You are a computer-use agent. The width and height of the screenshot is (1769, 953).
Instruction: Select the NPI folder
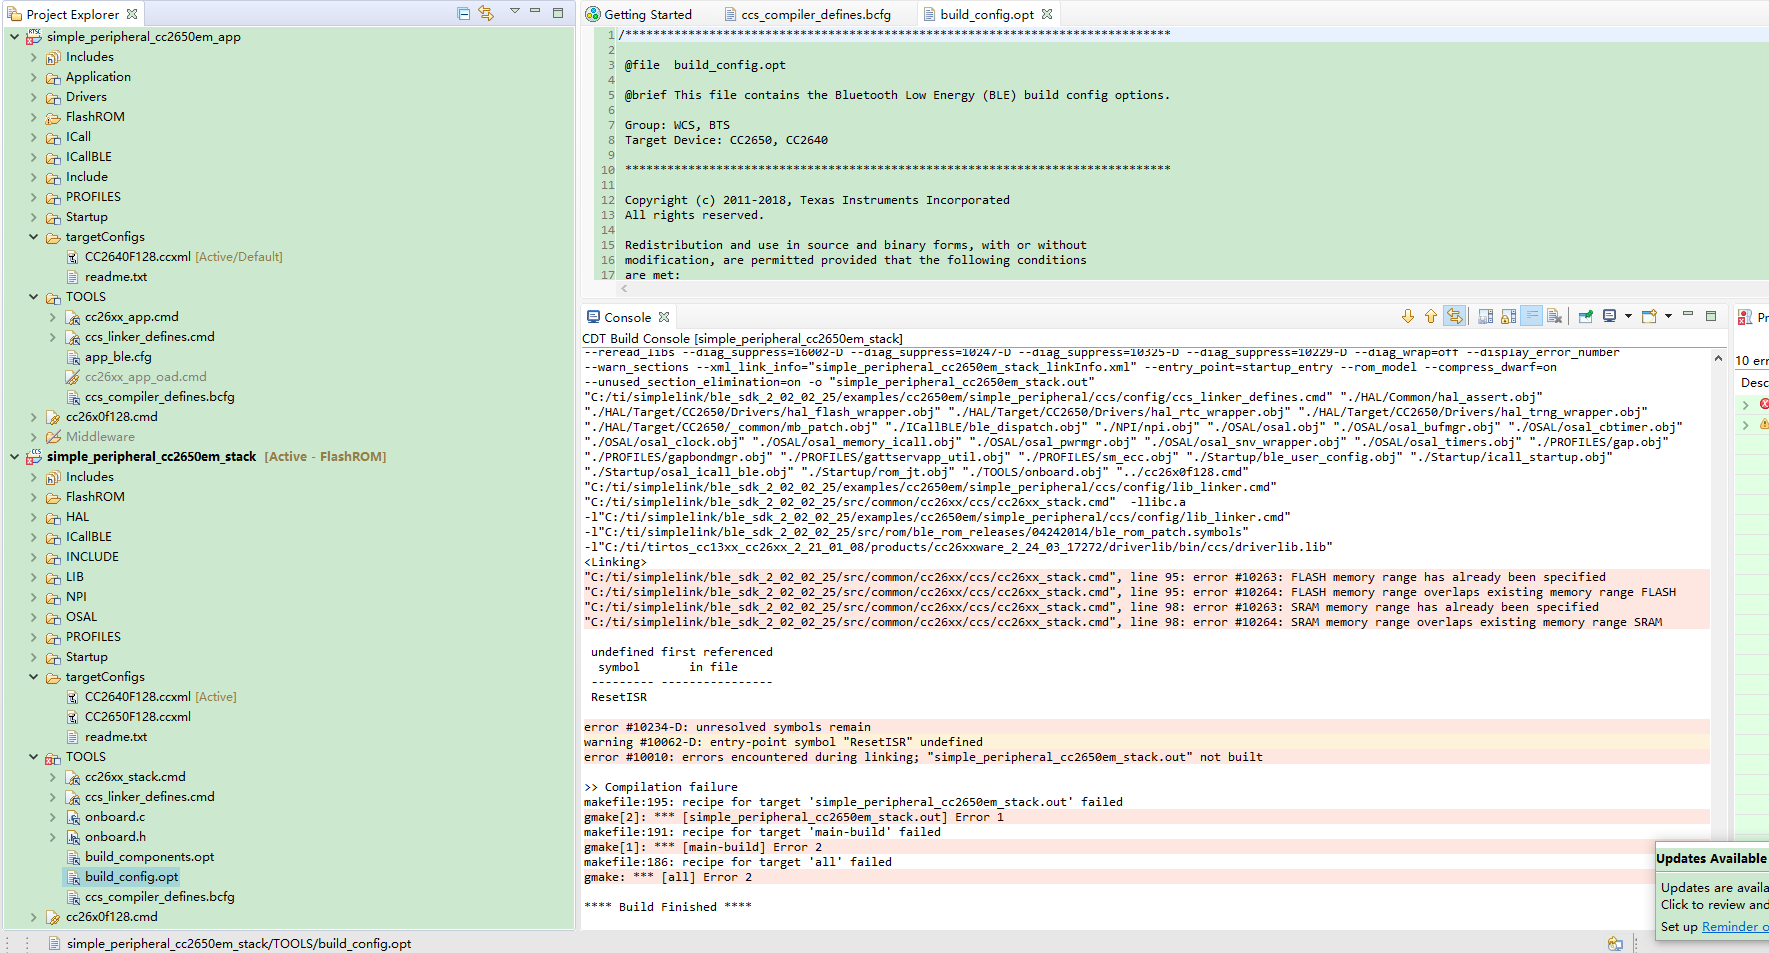pos(66,597)
